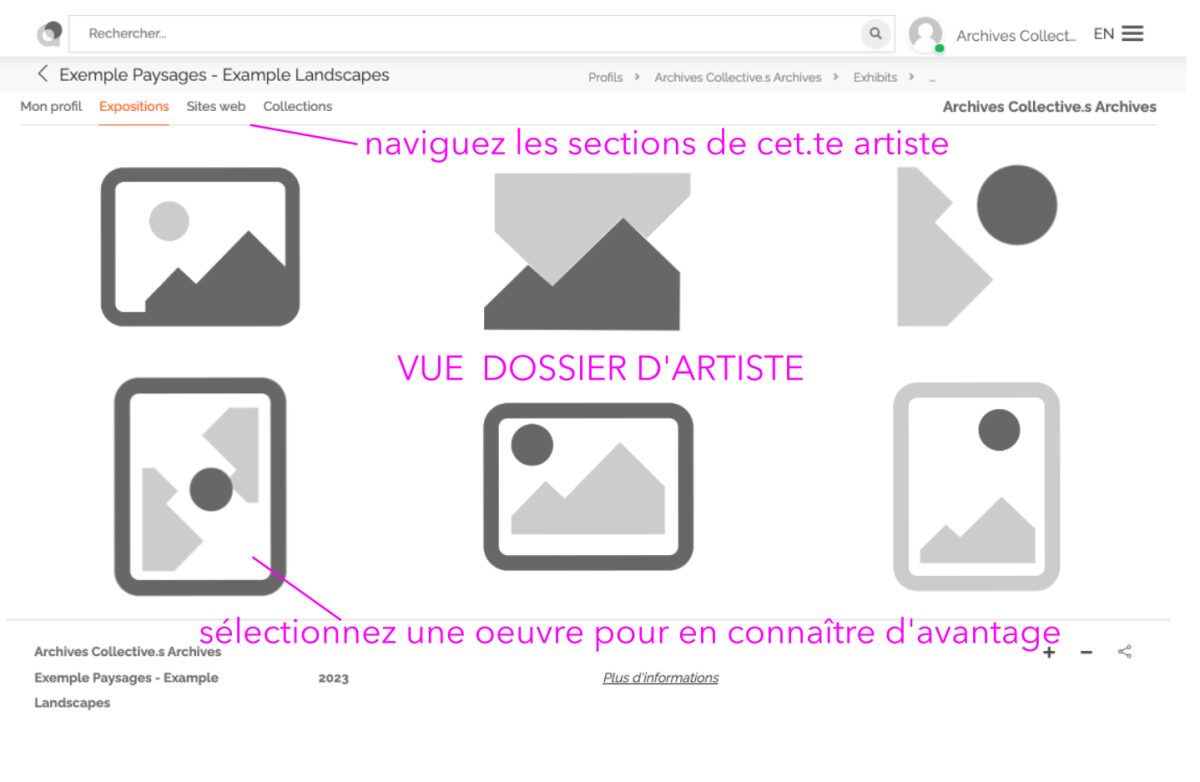The height and width of the screenshot is (782, 1200).
Task: Open the user avatar icon
Action: click(x=925, y=33)
